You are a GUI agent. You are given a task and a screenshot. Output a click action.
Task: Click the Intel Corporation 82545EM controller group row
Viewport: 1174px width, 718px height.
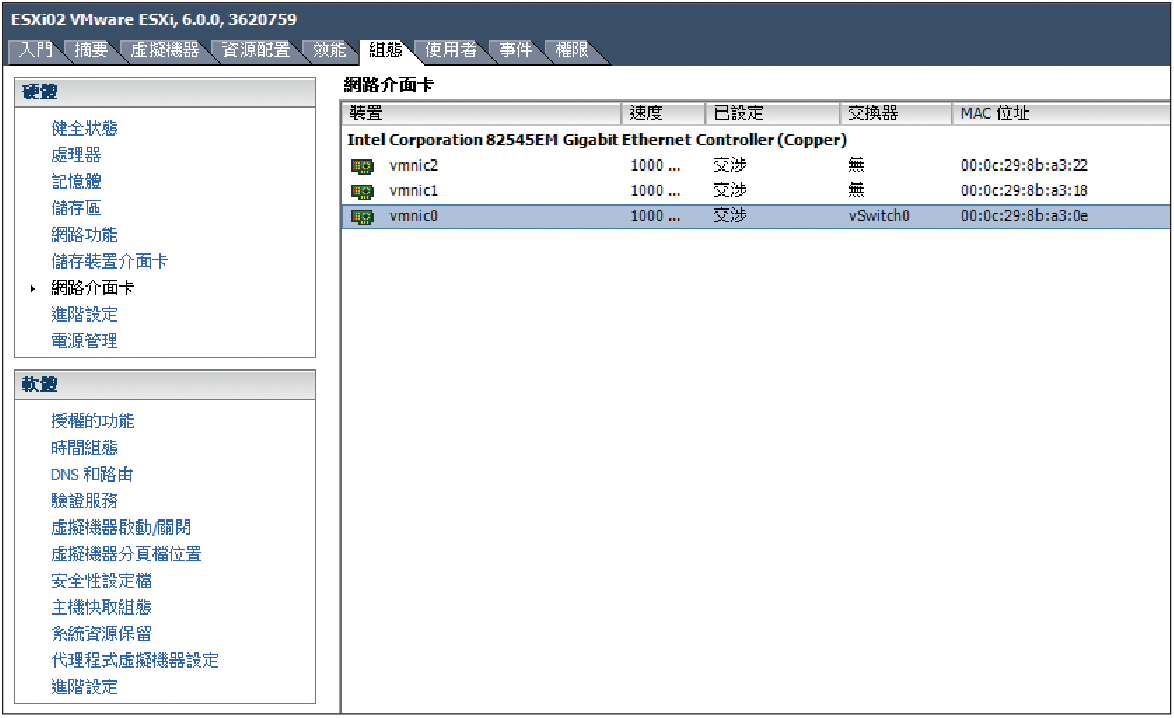tap(755, 140)
